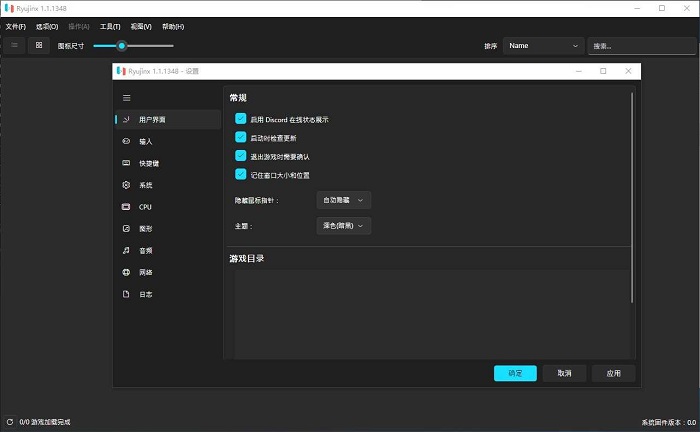Switch main window to grid view
The width and height of the screenshot is (700, 432).
coord(39,45)
